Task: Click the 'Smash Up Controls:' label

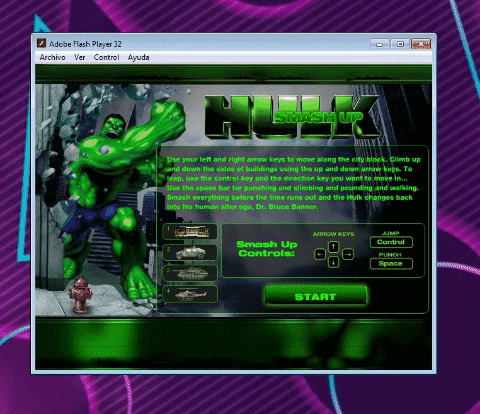Action: [x=267, y=249]
